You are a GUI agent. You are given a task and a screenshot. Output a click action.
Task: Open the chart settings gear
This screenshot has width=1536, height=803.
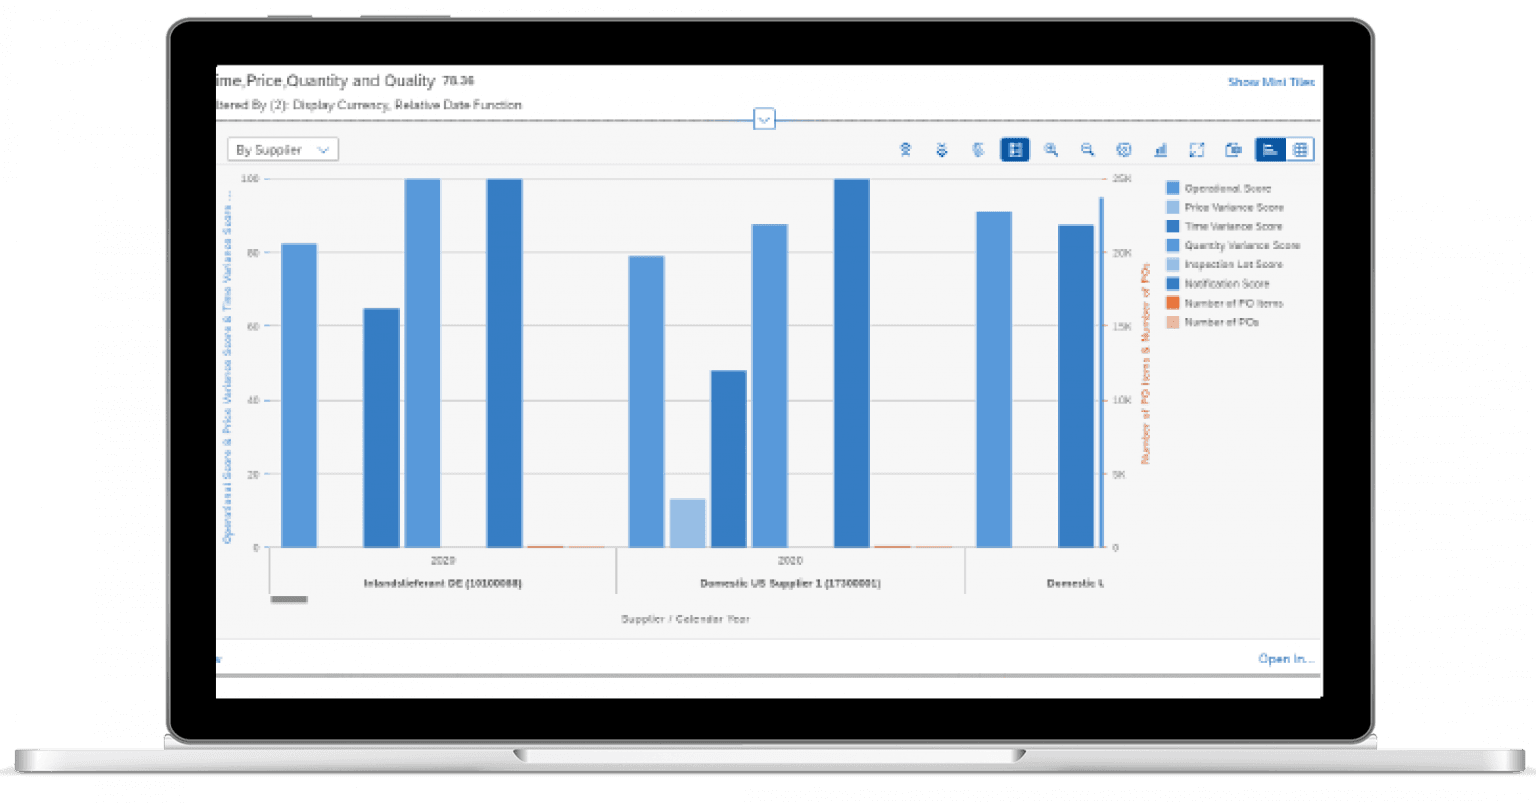pyautogui.click(x=1124, y=150)
